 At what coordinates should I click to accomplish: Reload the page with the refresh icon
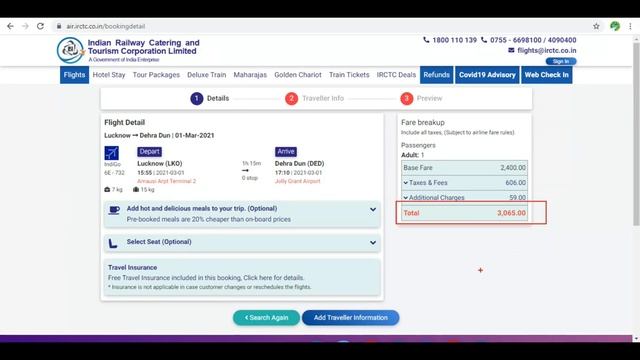pos(40,26)
